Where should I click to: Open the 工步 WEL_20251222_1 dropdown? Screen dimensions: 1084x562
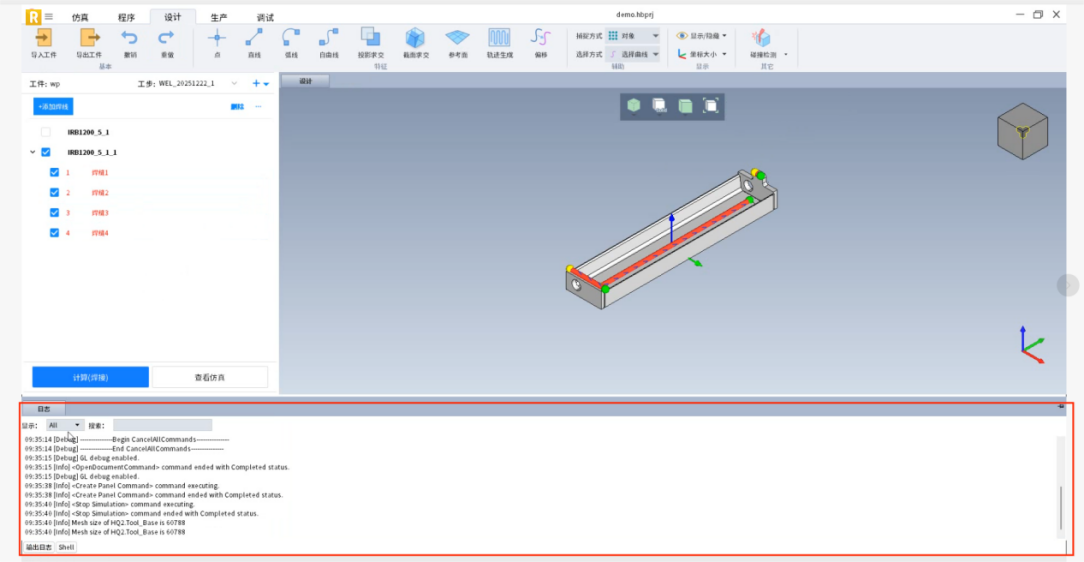pyautogui.click(x=234, y=84)
